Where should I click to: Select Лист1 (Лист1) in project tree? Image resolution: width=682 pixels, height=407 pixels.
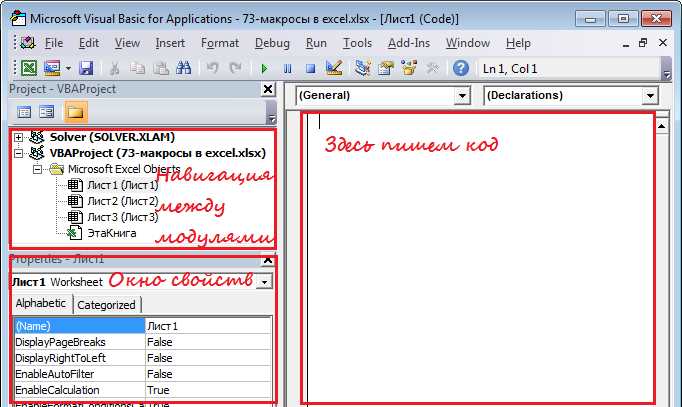click(123, 185)
